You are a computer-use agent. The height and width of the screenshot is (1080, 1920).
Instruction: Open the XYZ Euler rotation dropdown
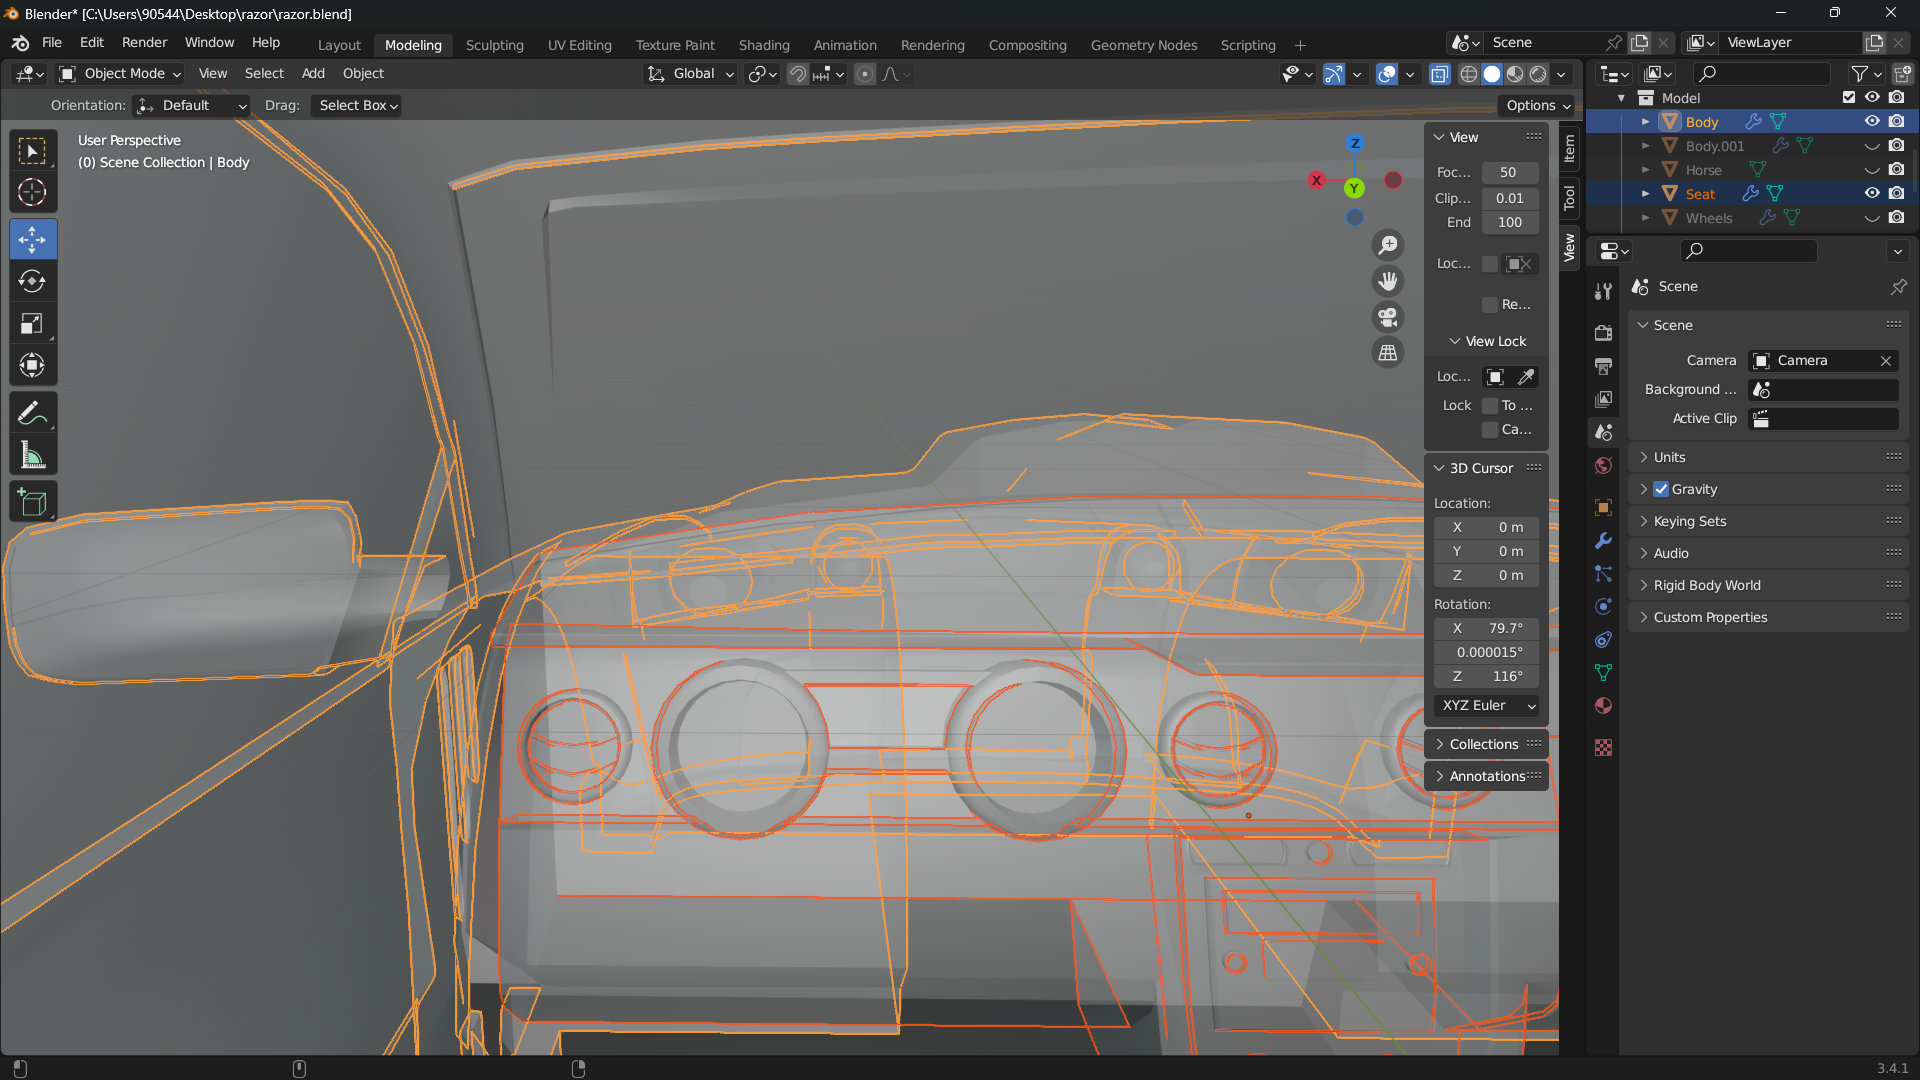pos(1487,705)
